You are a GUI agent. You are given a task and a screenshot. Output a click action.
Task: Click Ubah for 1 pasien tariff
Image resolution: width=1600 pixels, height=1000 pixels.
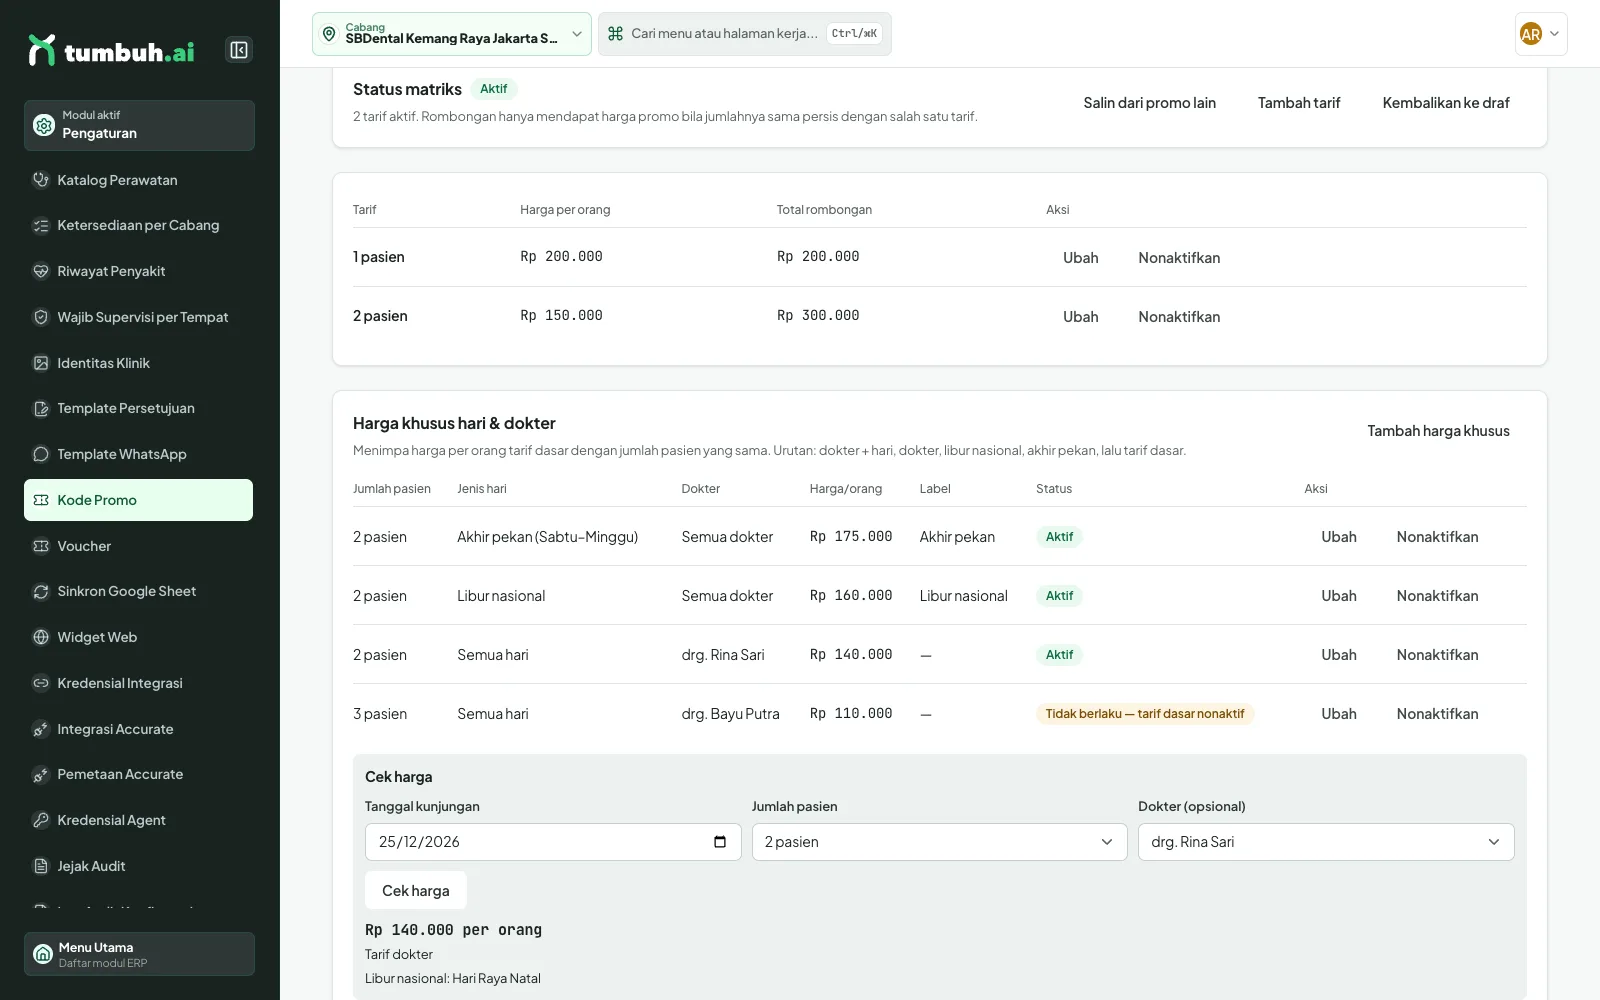[x=1080, y=258]
